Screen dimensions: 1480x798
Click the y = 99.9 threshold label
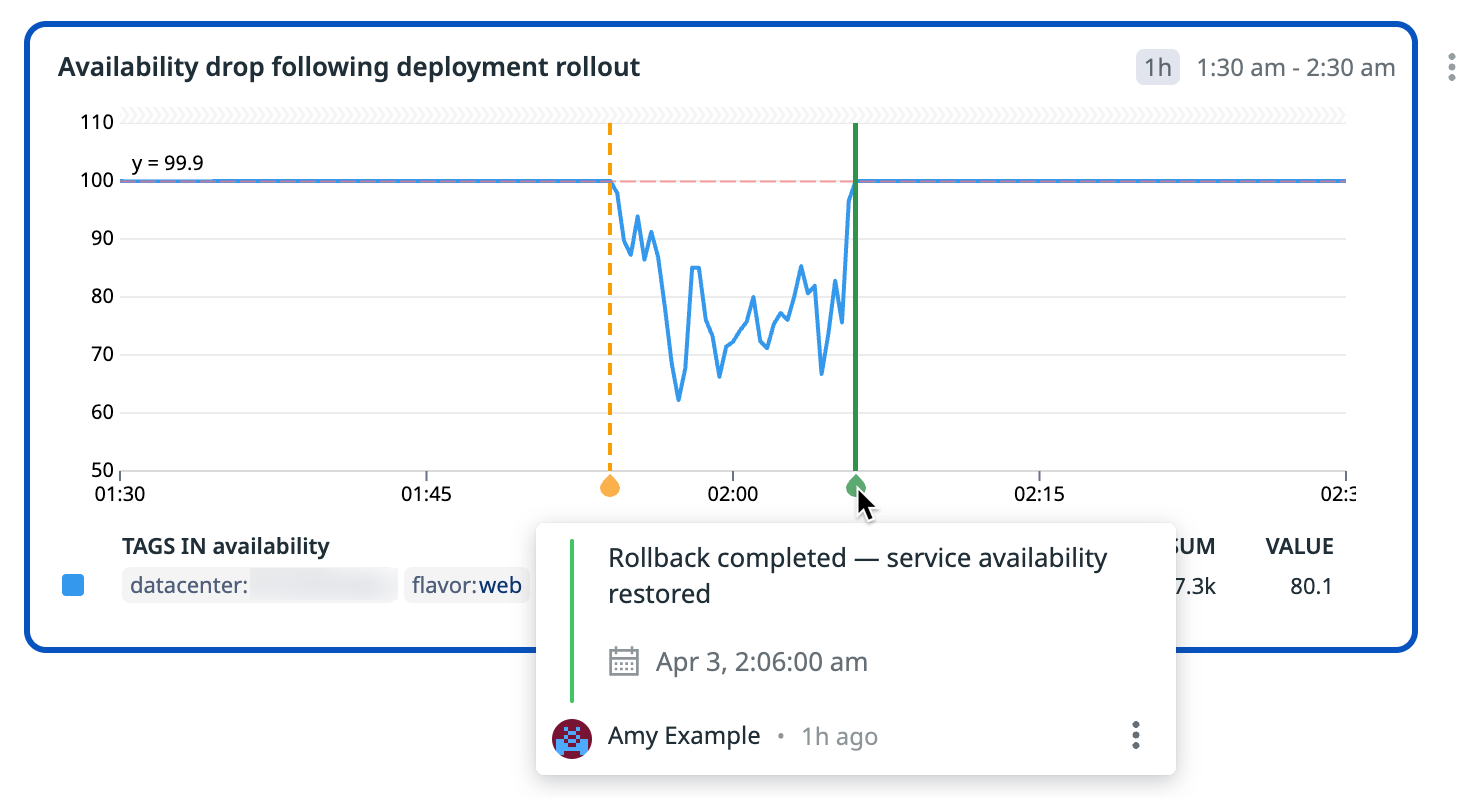click(168, 163)
